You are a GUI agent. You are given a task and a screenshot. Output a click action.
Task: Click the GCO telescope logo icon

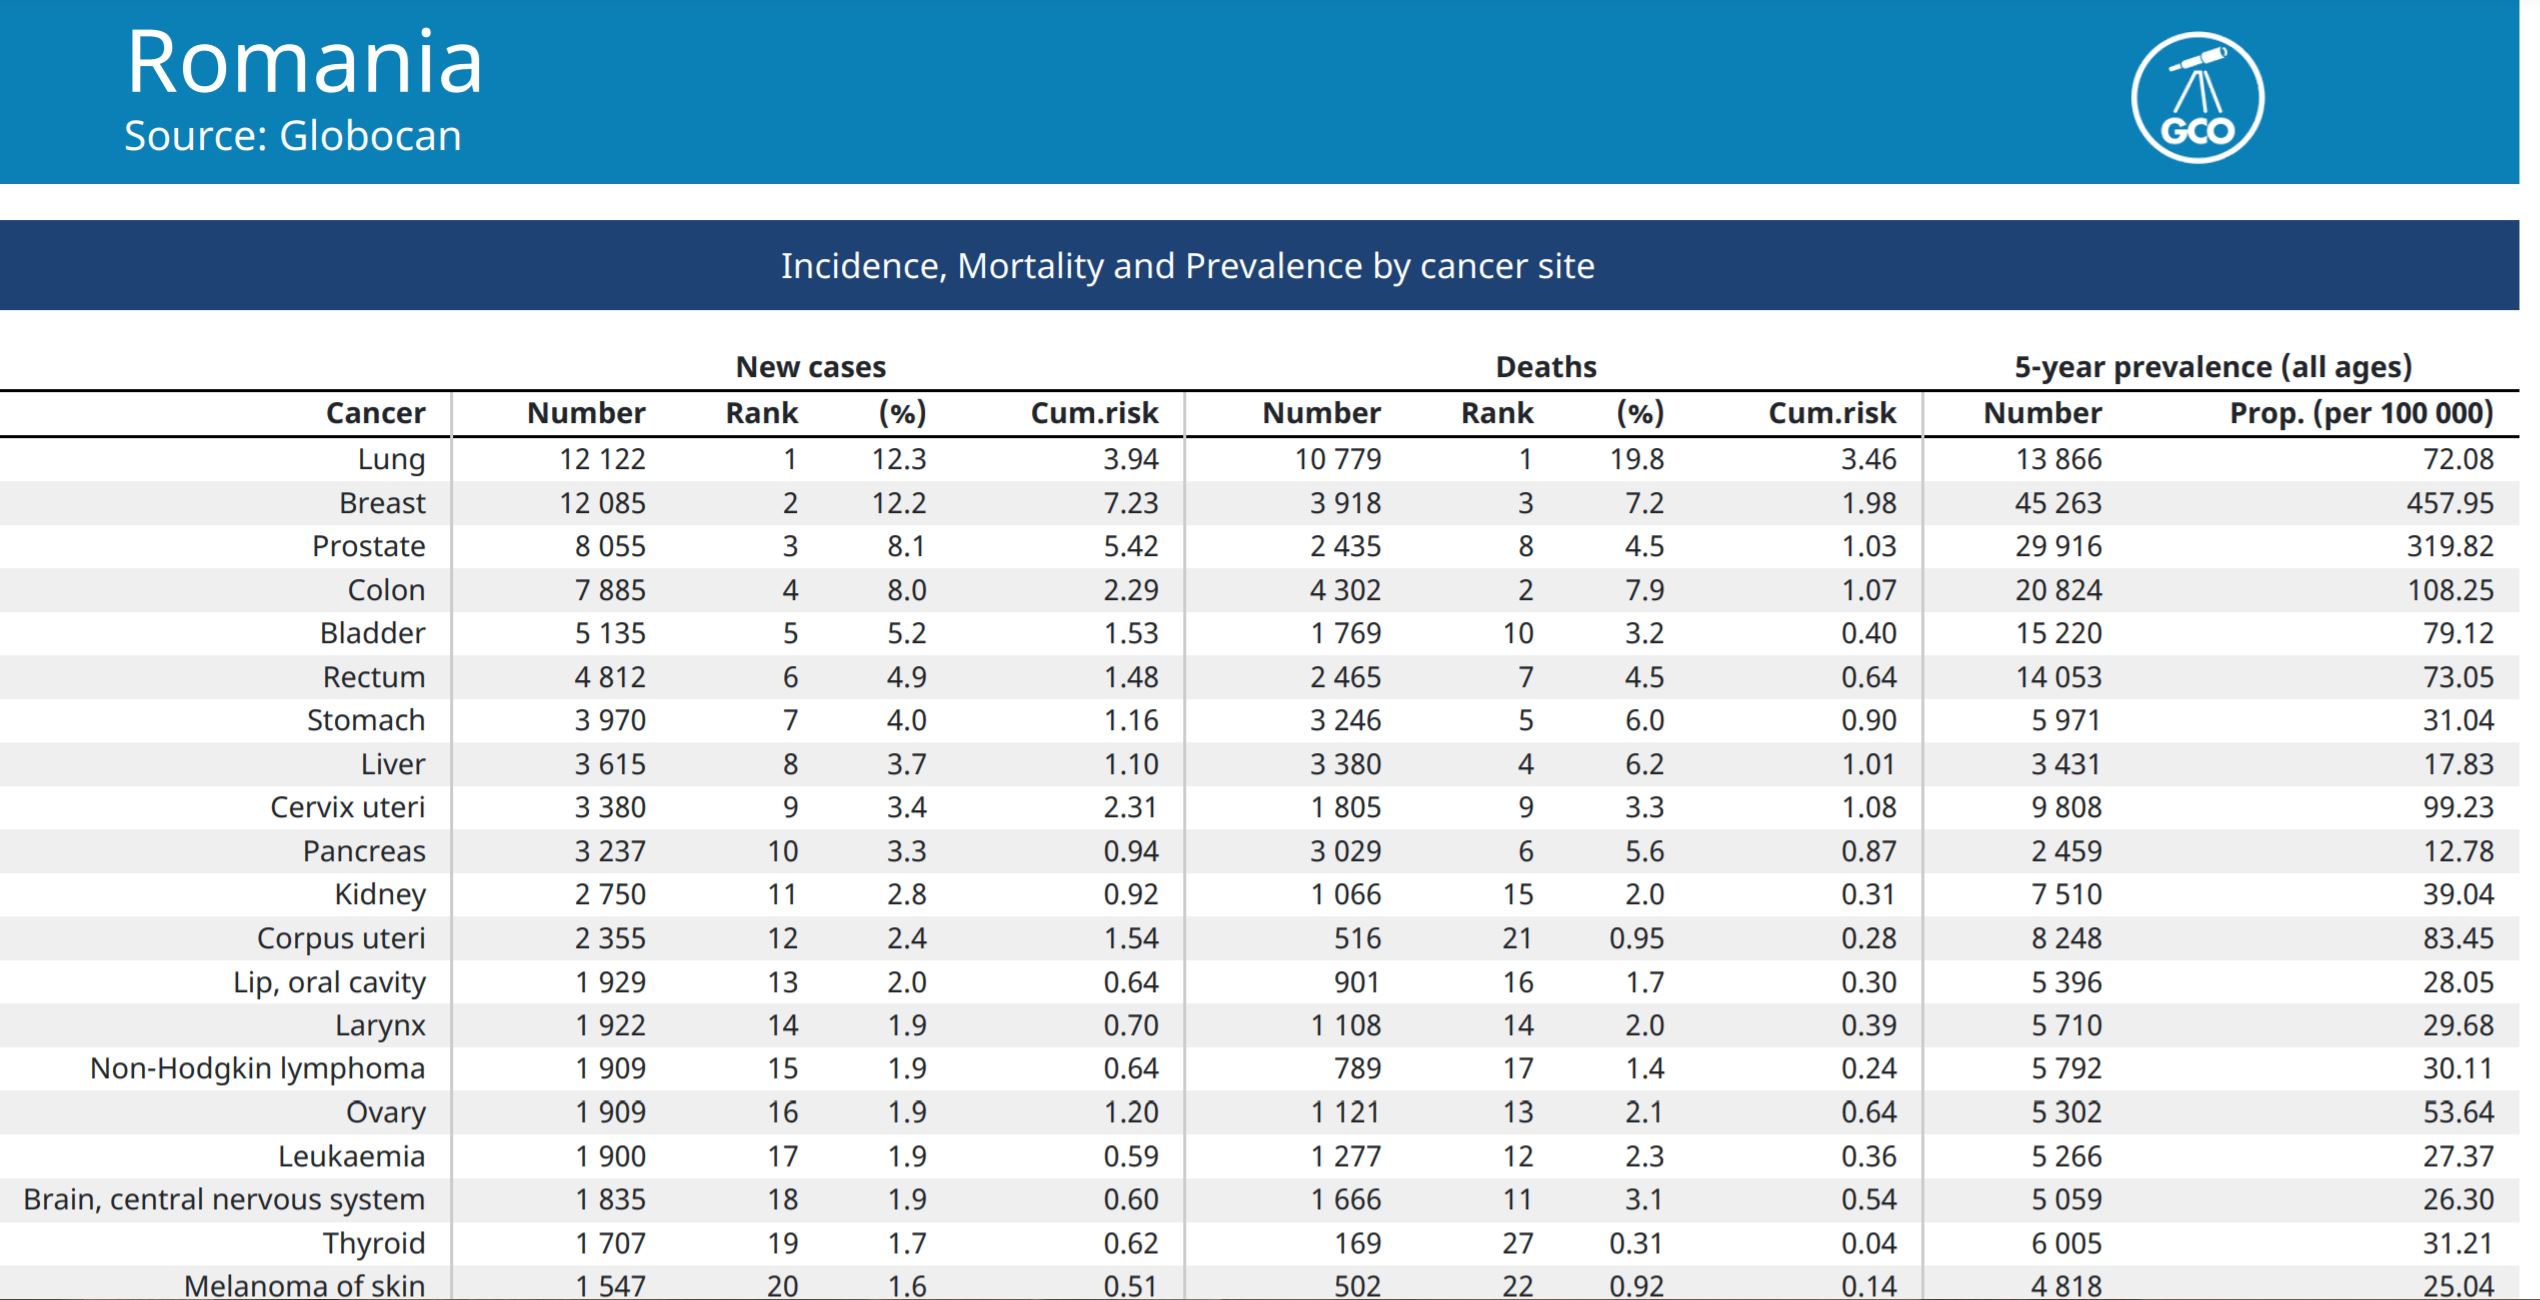[2197, 97]
